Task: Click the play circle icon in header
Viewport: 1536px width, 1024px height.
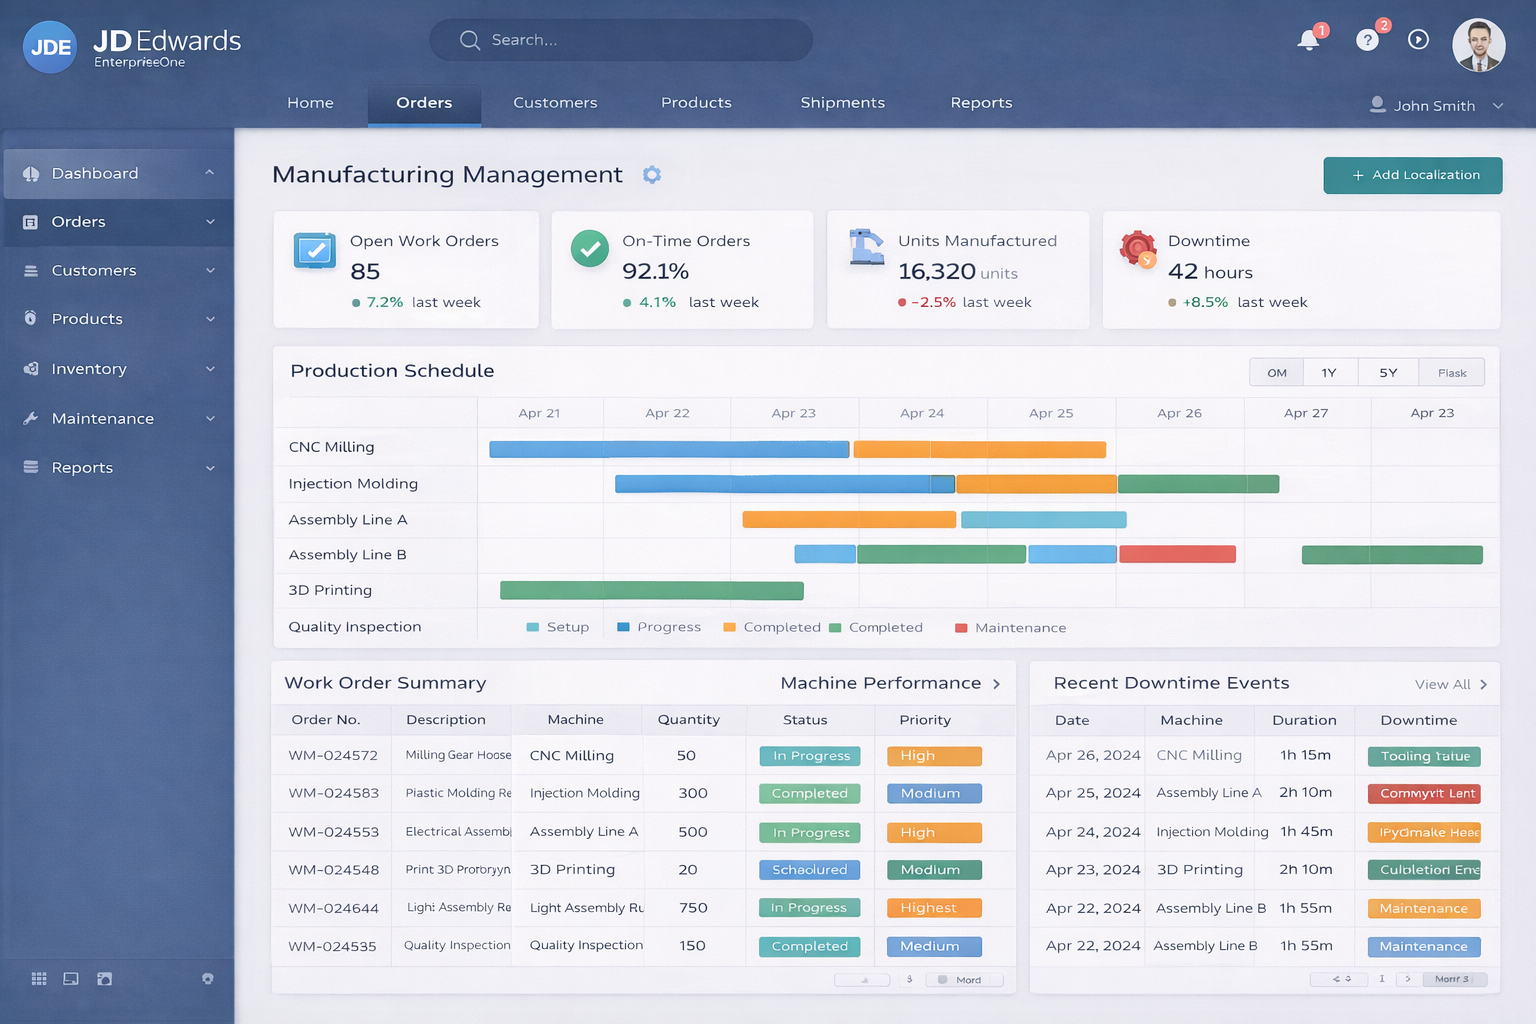Action: coord(1418,40)
